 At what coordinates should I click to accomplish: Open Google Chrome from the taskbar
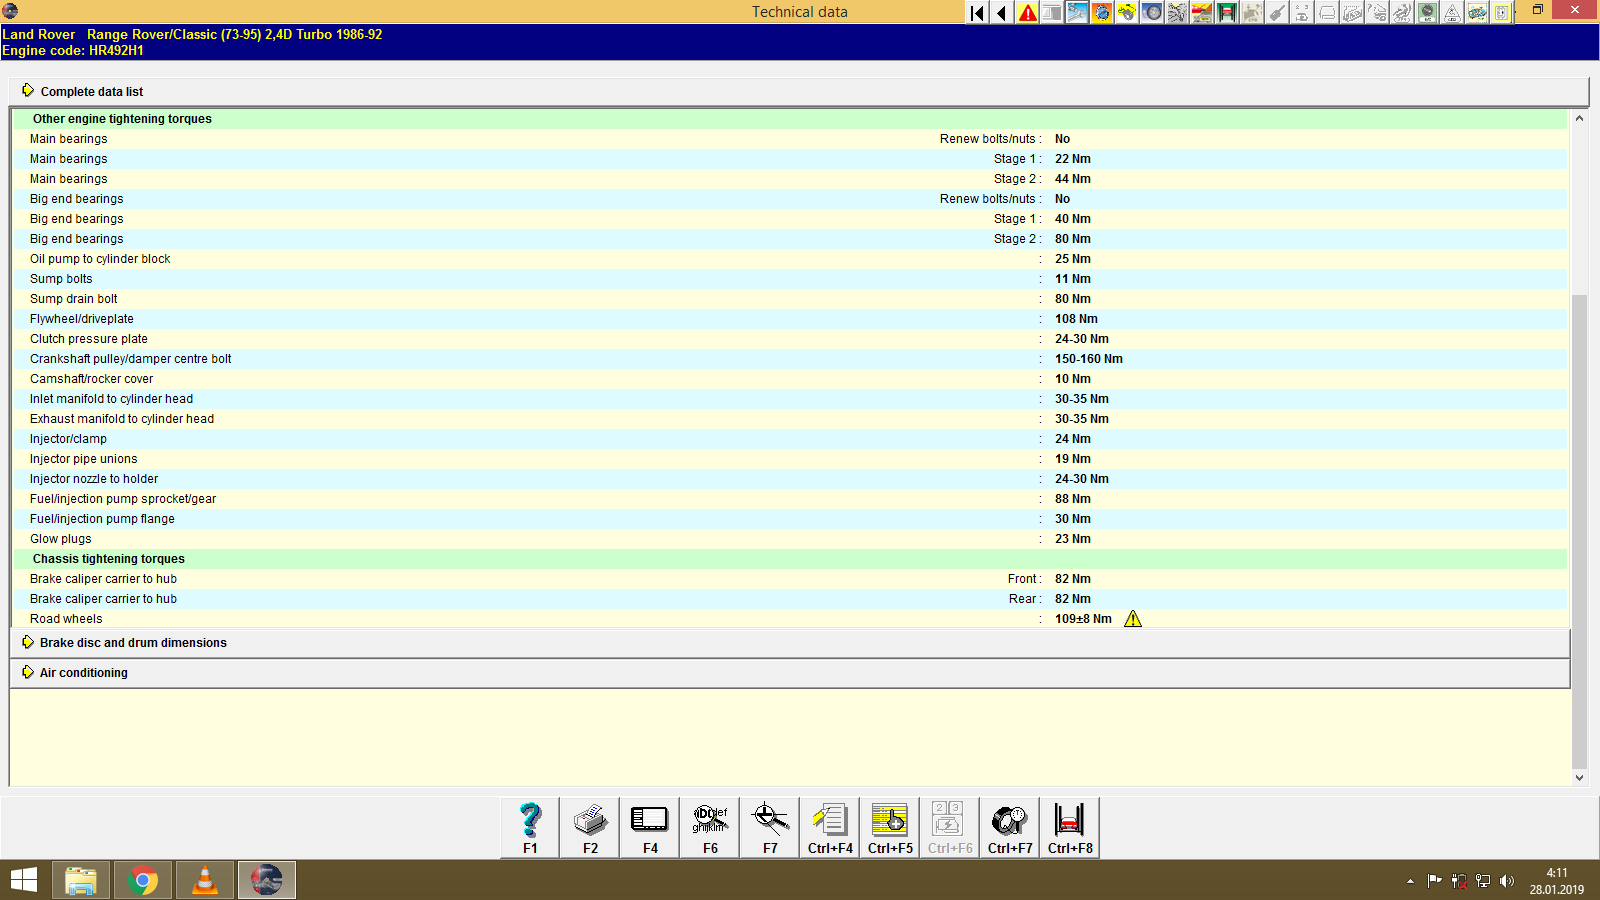[x=142, y=880]
